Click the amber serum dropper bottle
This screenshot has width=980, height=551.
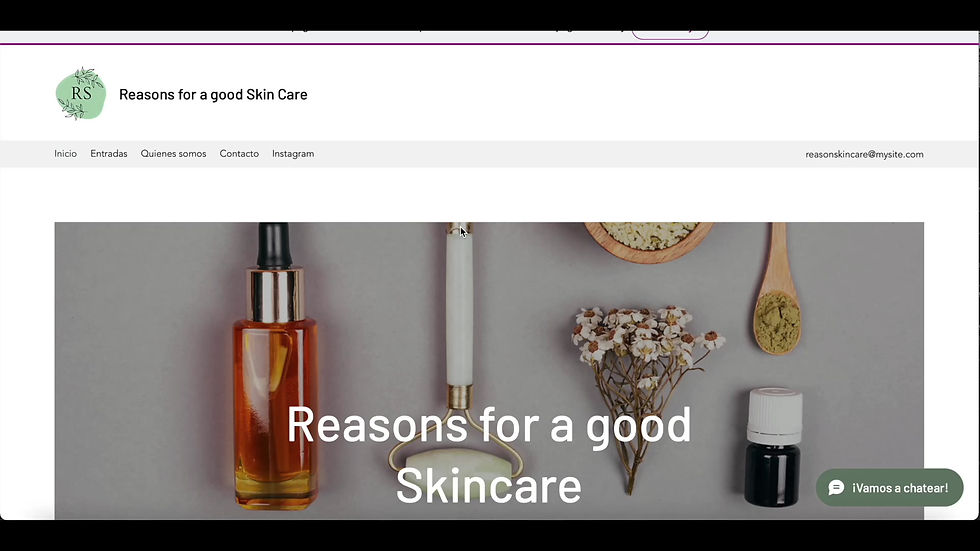pyautogui.click(x=275, y=365)
